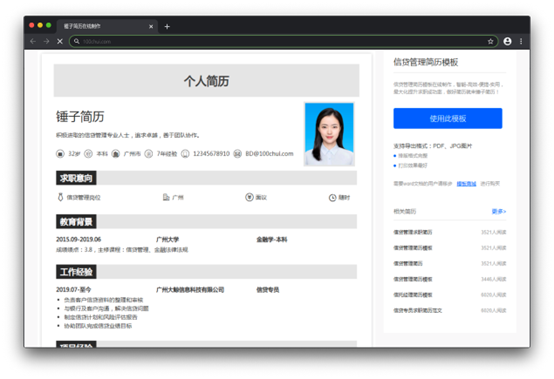Click the education icon next to 本科

coord(88,154)
